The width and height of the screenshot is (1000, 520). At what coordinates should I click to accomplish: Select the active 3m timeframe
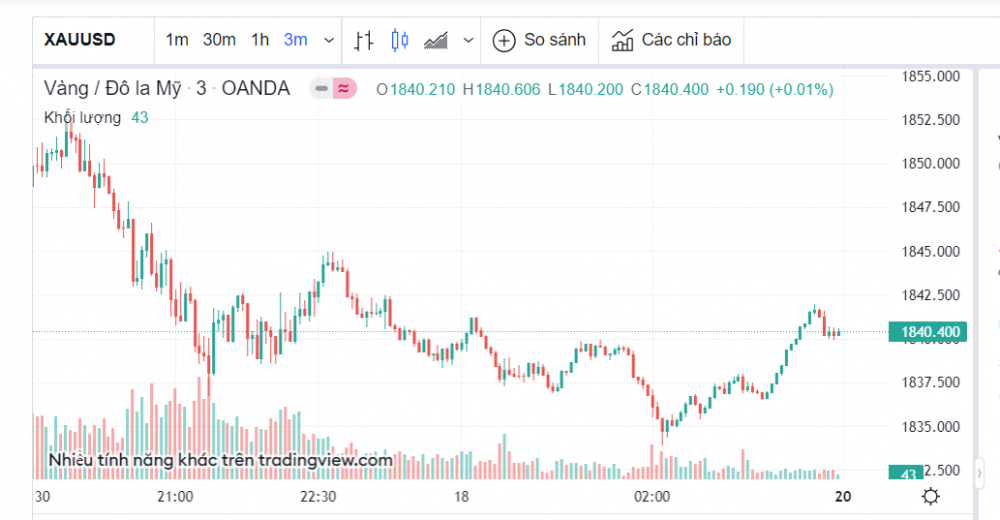[295, 40]
